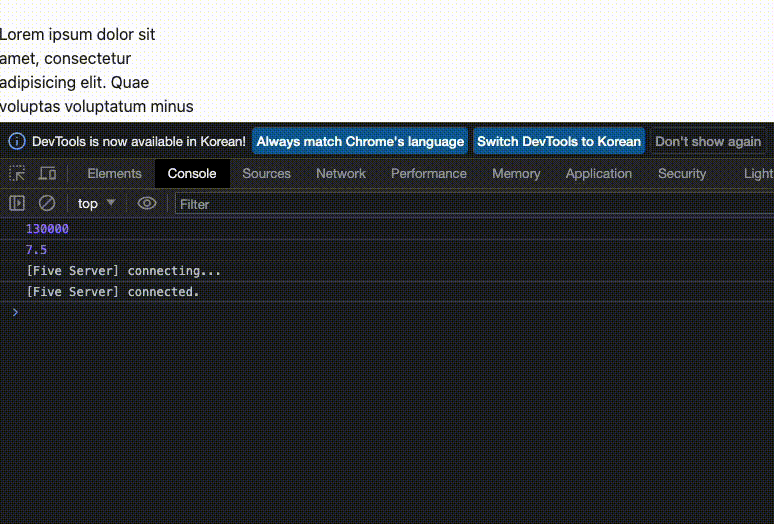Dismiss banner with Don't show again
The height and width of the screenshot is (524, 774).
tap(708, 142)
